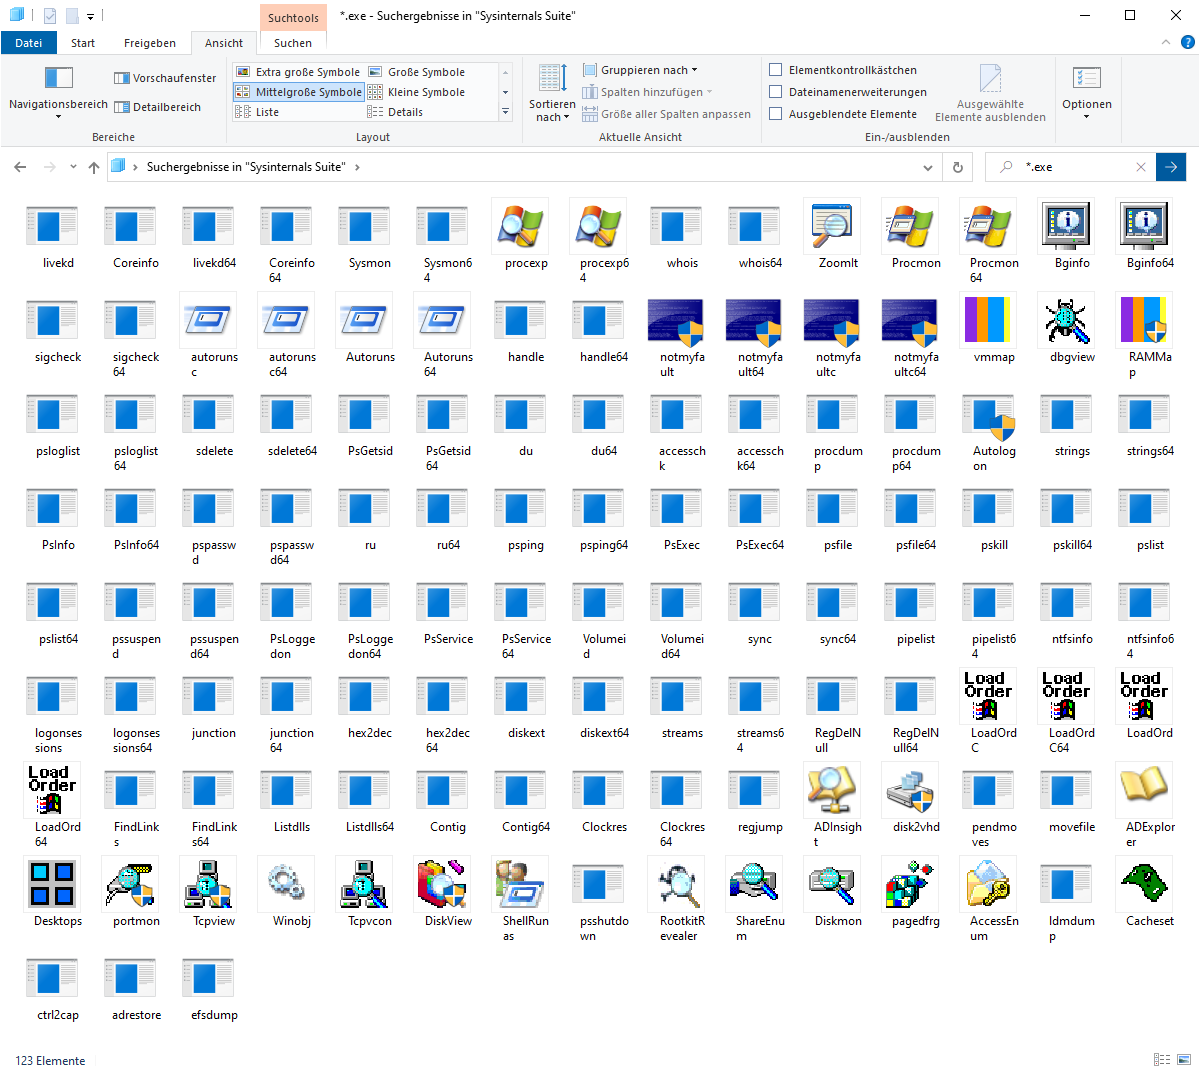Select the Bginfo monitor icon

click(1066, 226)
